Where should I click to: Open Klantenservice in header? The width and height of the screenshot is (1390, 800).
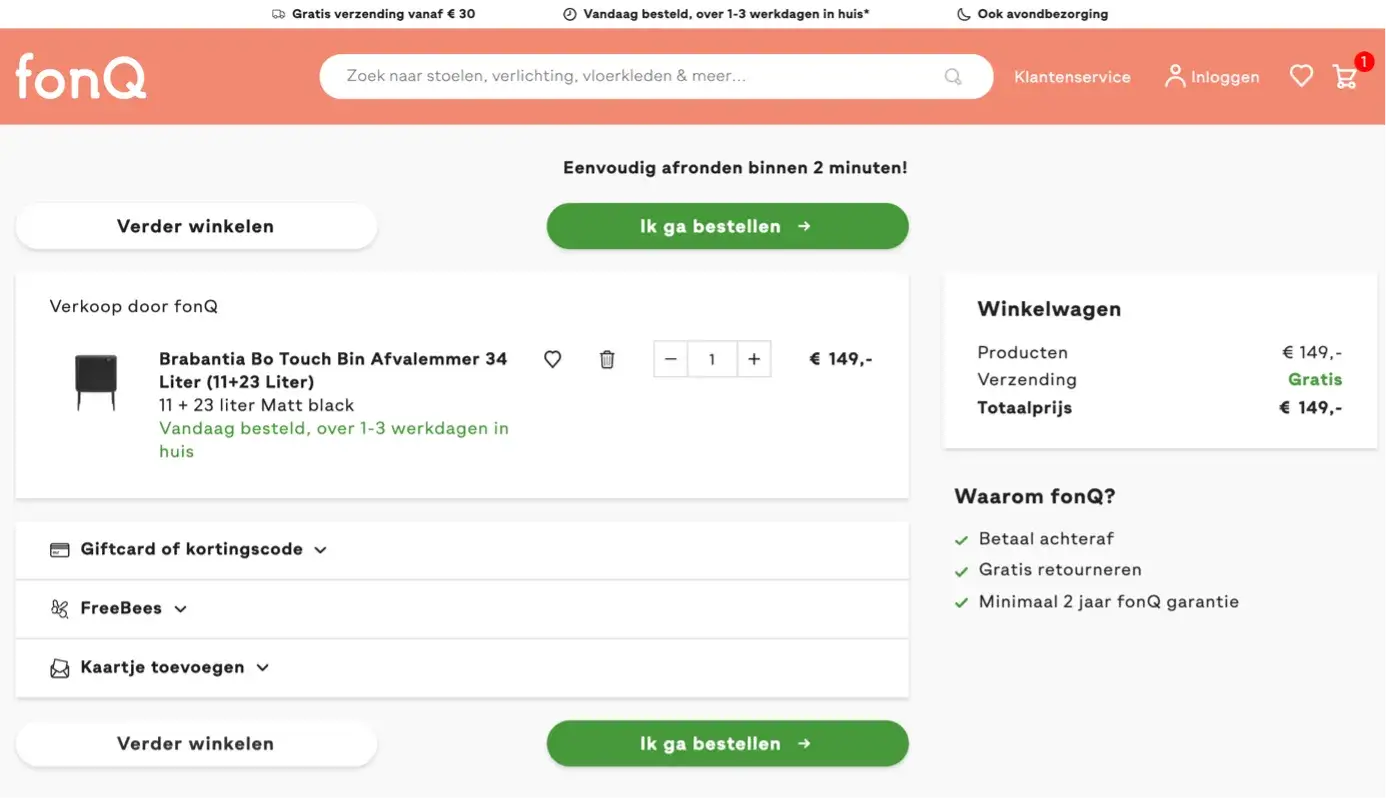click(x=1072, y=77)
